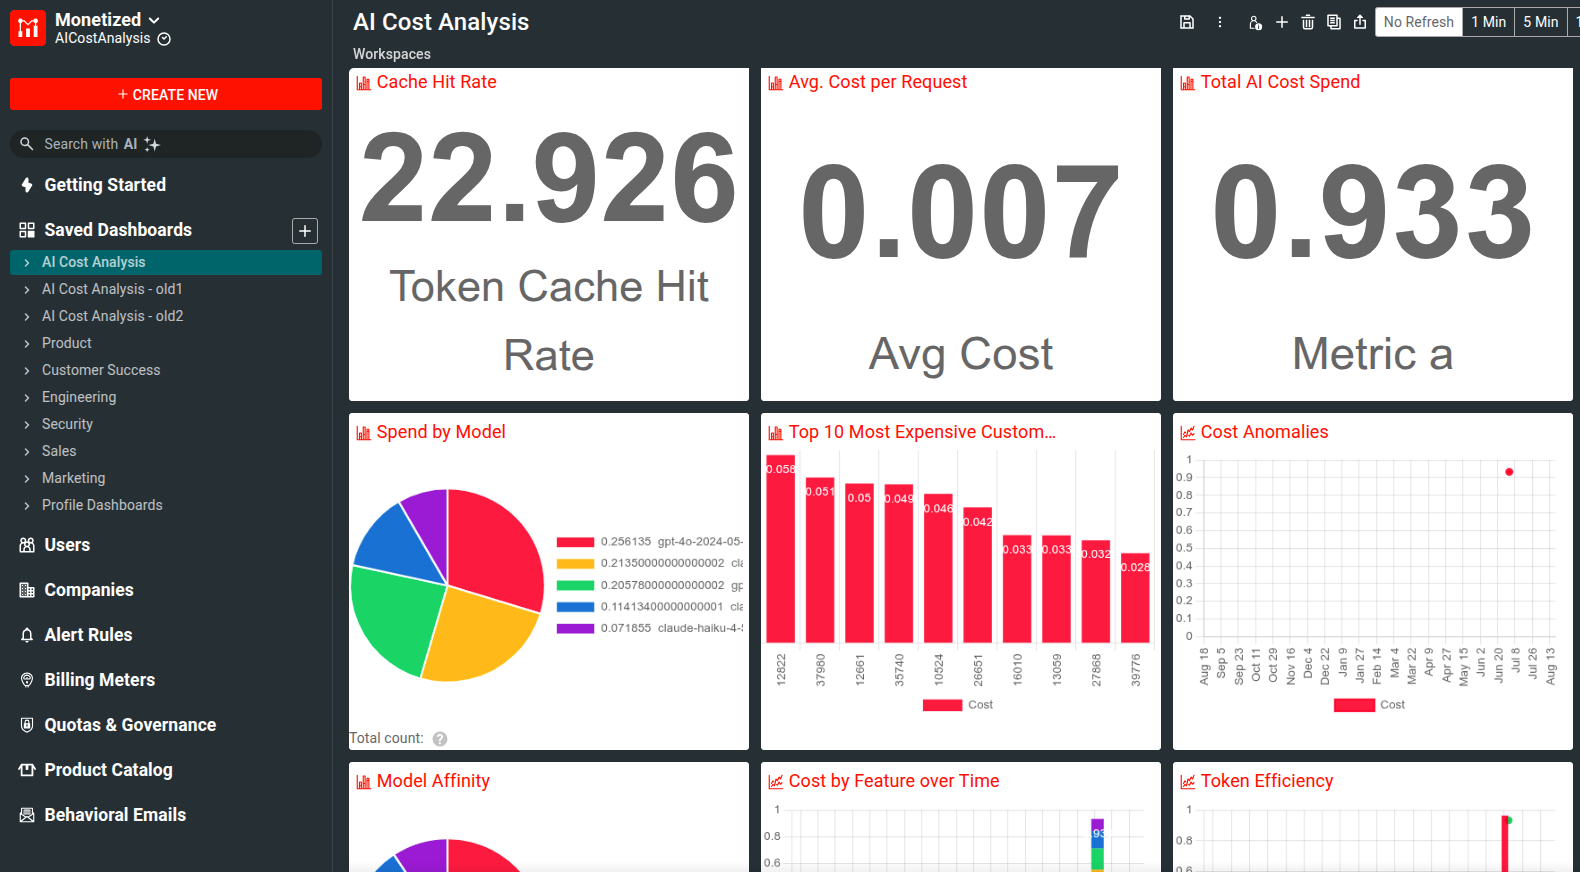Click the Users people icon
Image resolution: width=1580 pixels, height=872 pixels.
coord(27,545)
